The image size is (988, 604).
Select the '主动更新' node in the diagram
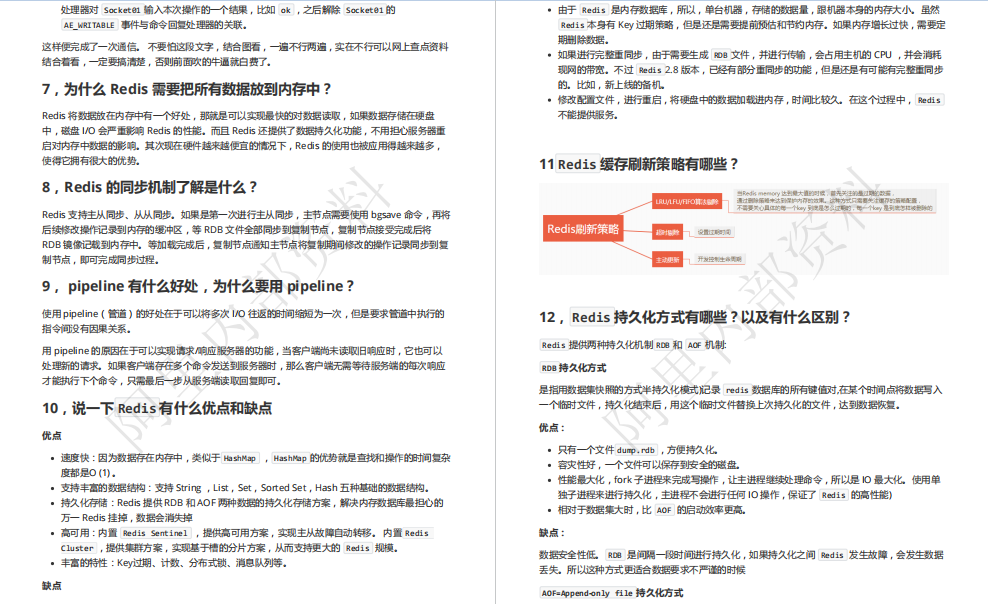click(x=667, y=259)
